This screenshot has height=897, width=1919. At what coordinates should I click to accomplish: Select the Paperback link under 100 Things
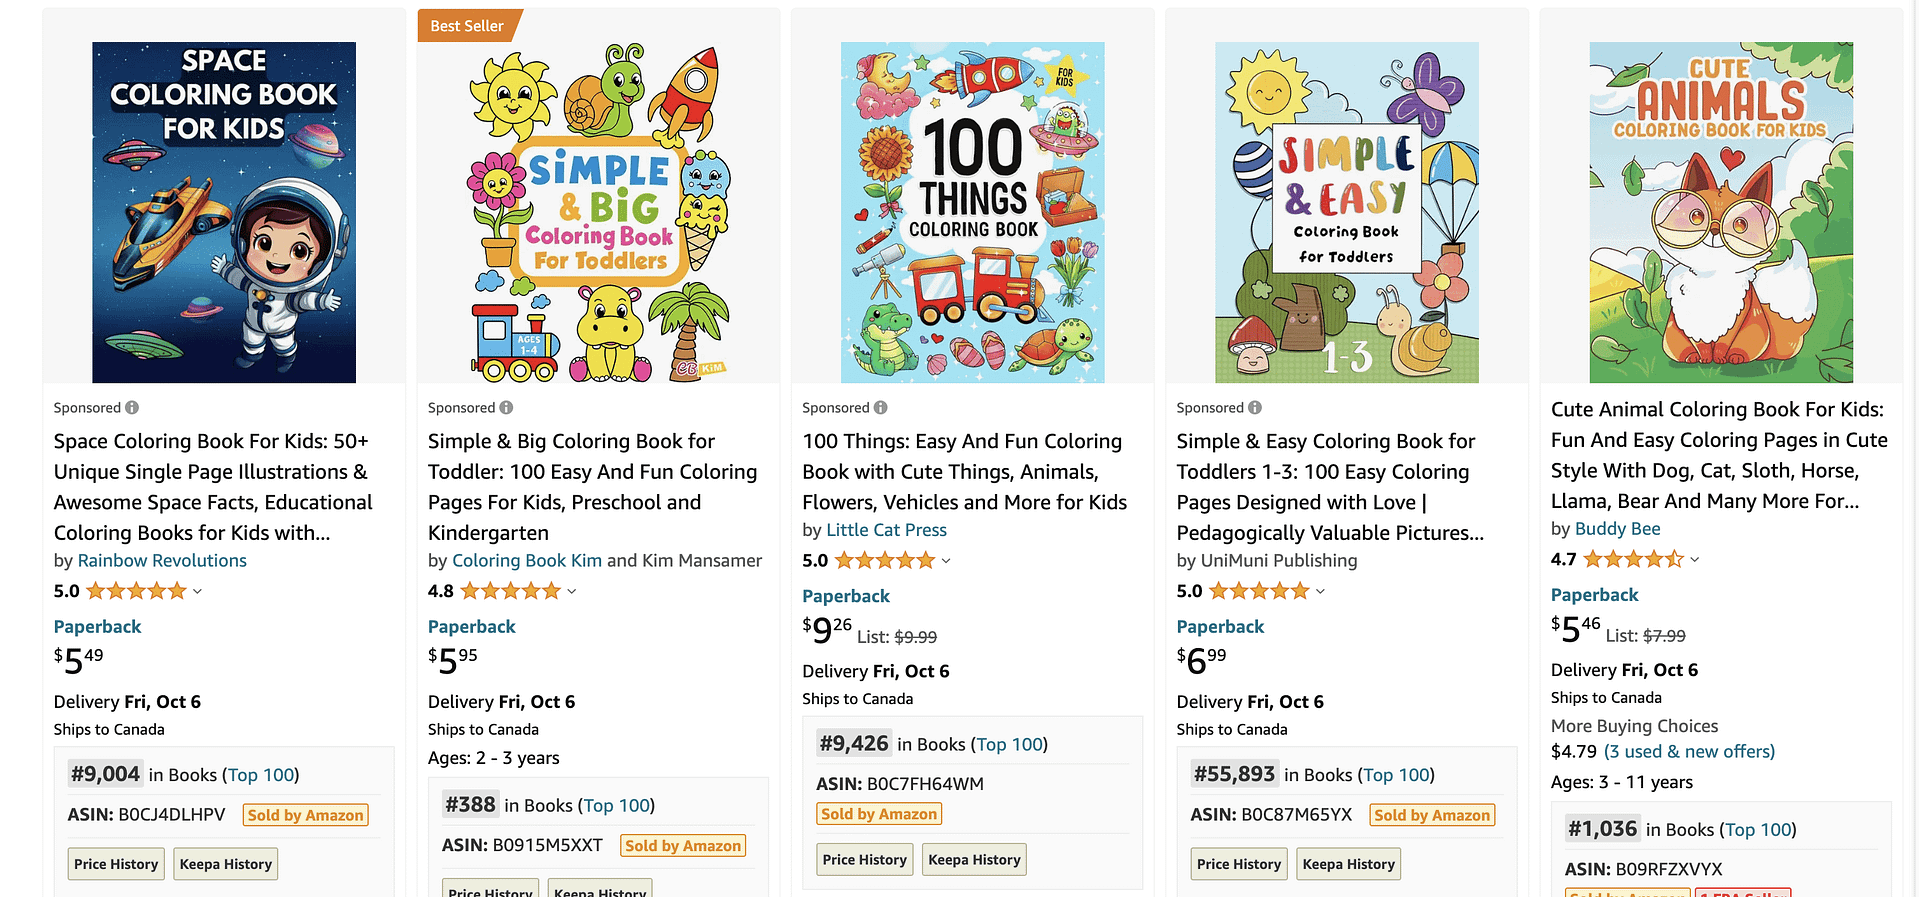845,595
